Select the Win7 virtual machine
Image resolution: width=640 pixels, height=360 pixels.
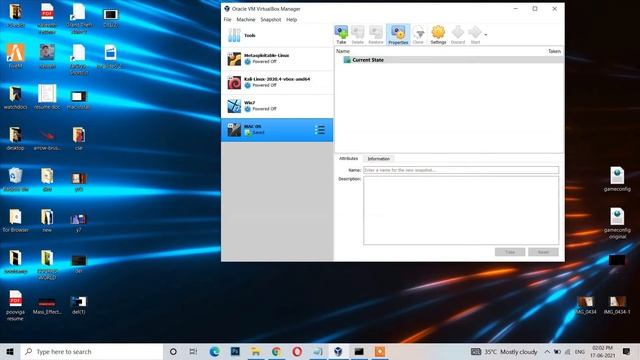(x=277, y=106)
